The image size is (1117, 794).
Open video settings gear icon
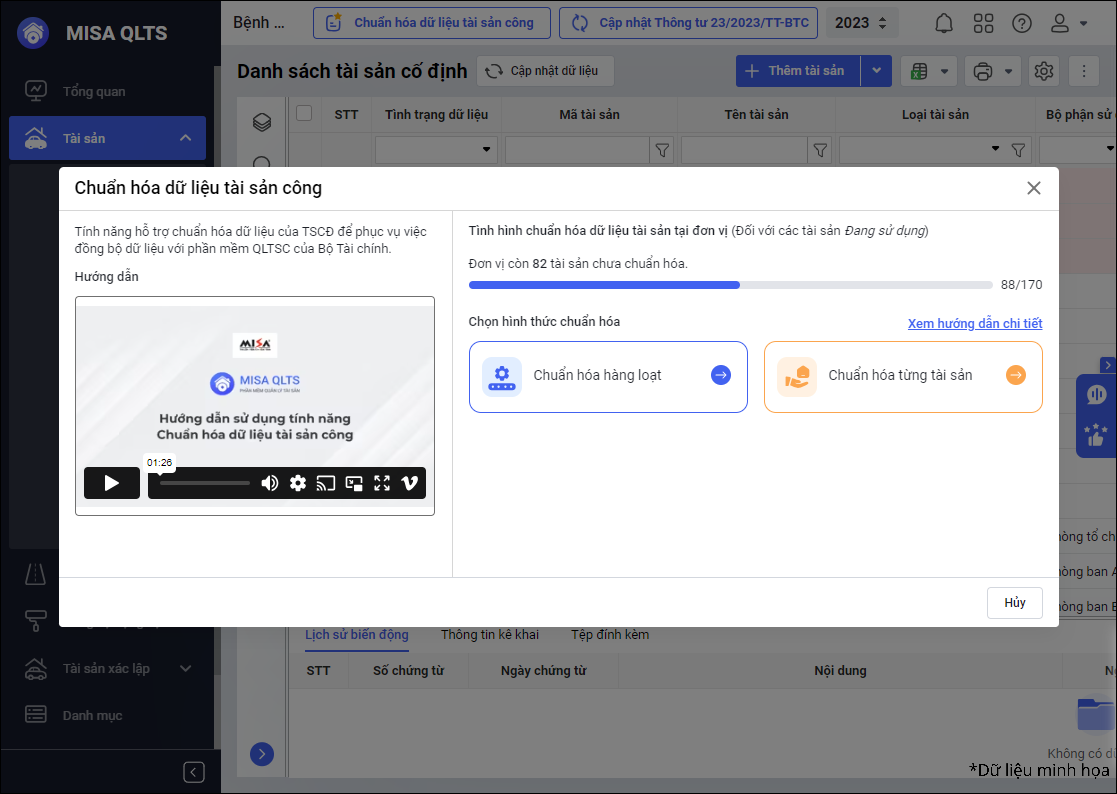coord(298,483)
